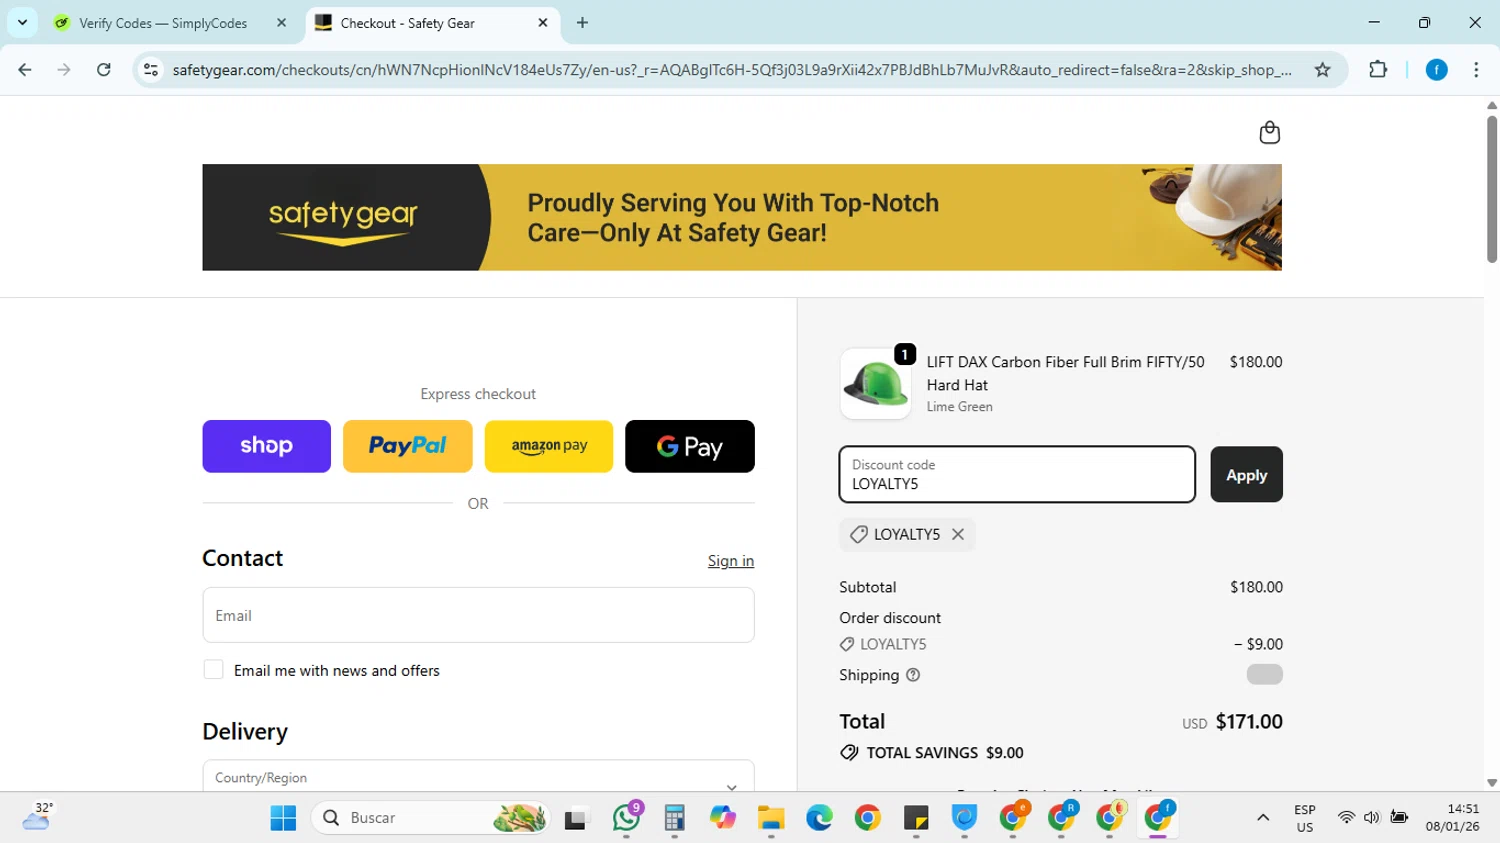The width and height of the screenshot is (1500, 843).
Task: Open the Buscar taskbar search box
Action: [x=431, y=818]
